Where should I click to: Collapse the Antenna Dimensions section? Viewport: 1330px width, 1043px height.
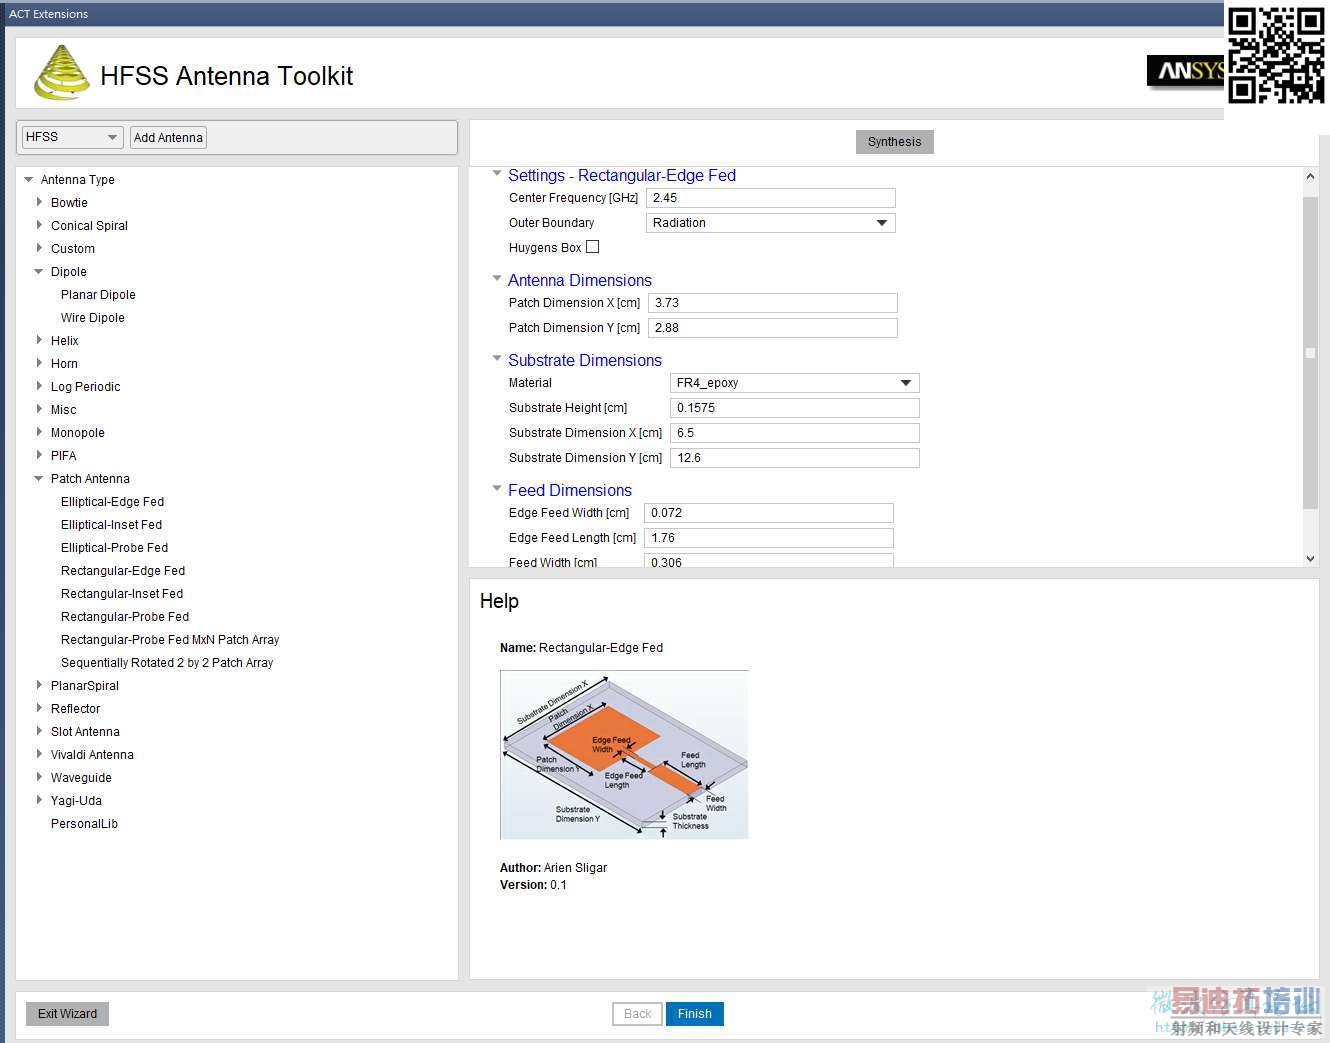coord(497,279)
